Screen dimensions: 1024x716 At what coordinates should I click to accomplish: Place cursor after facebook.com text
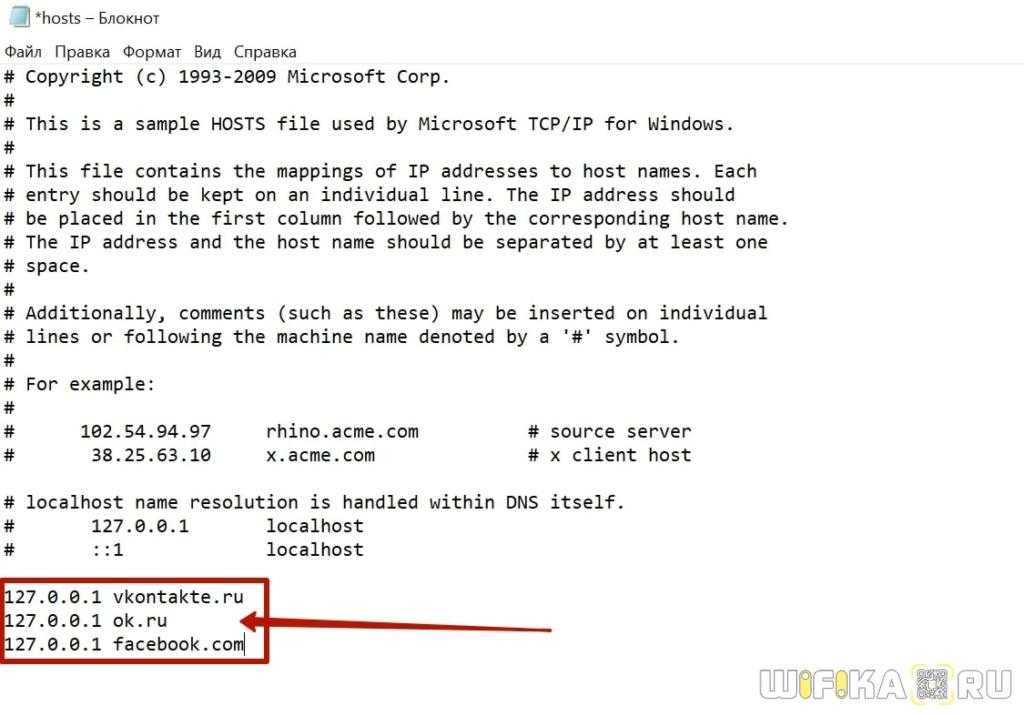coord(244,644)
